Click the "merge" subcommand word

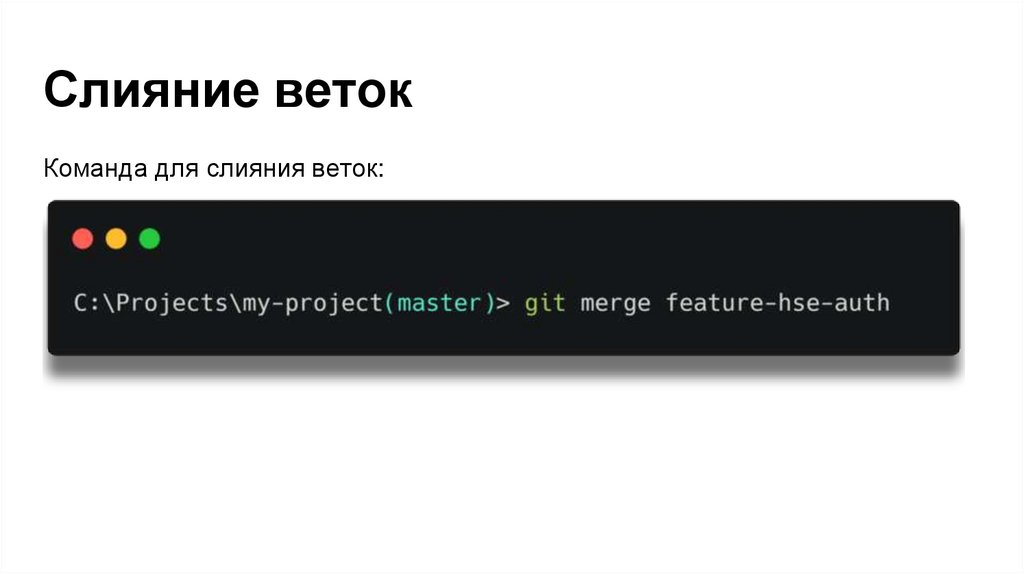pyautogui.click(x=616, y=302)
